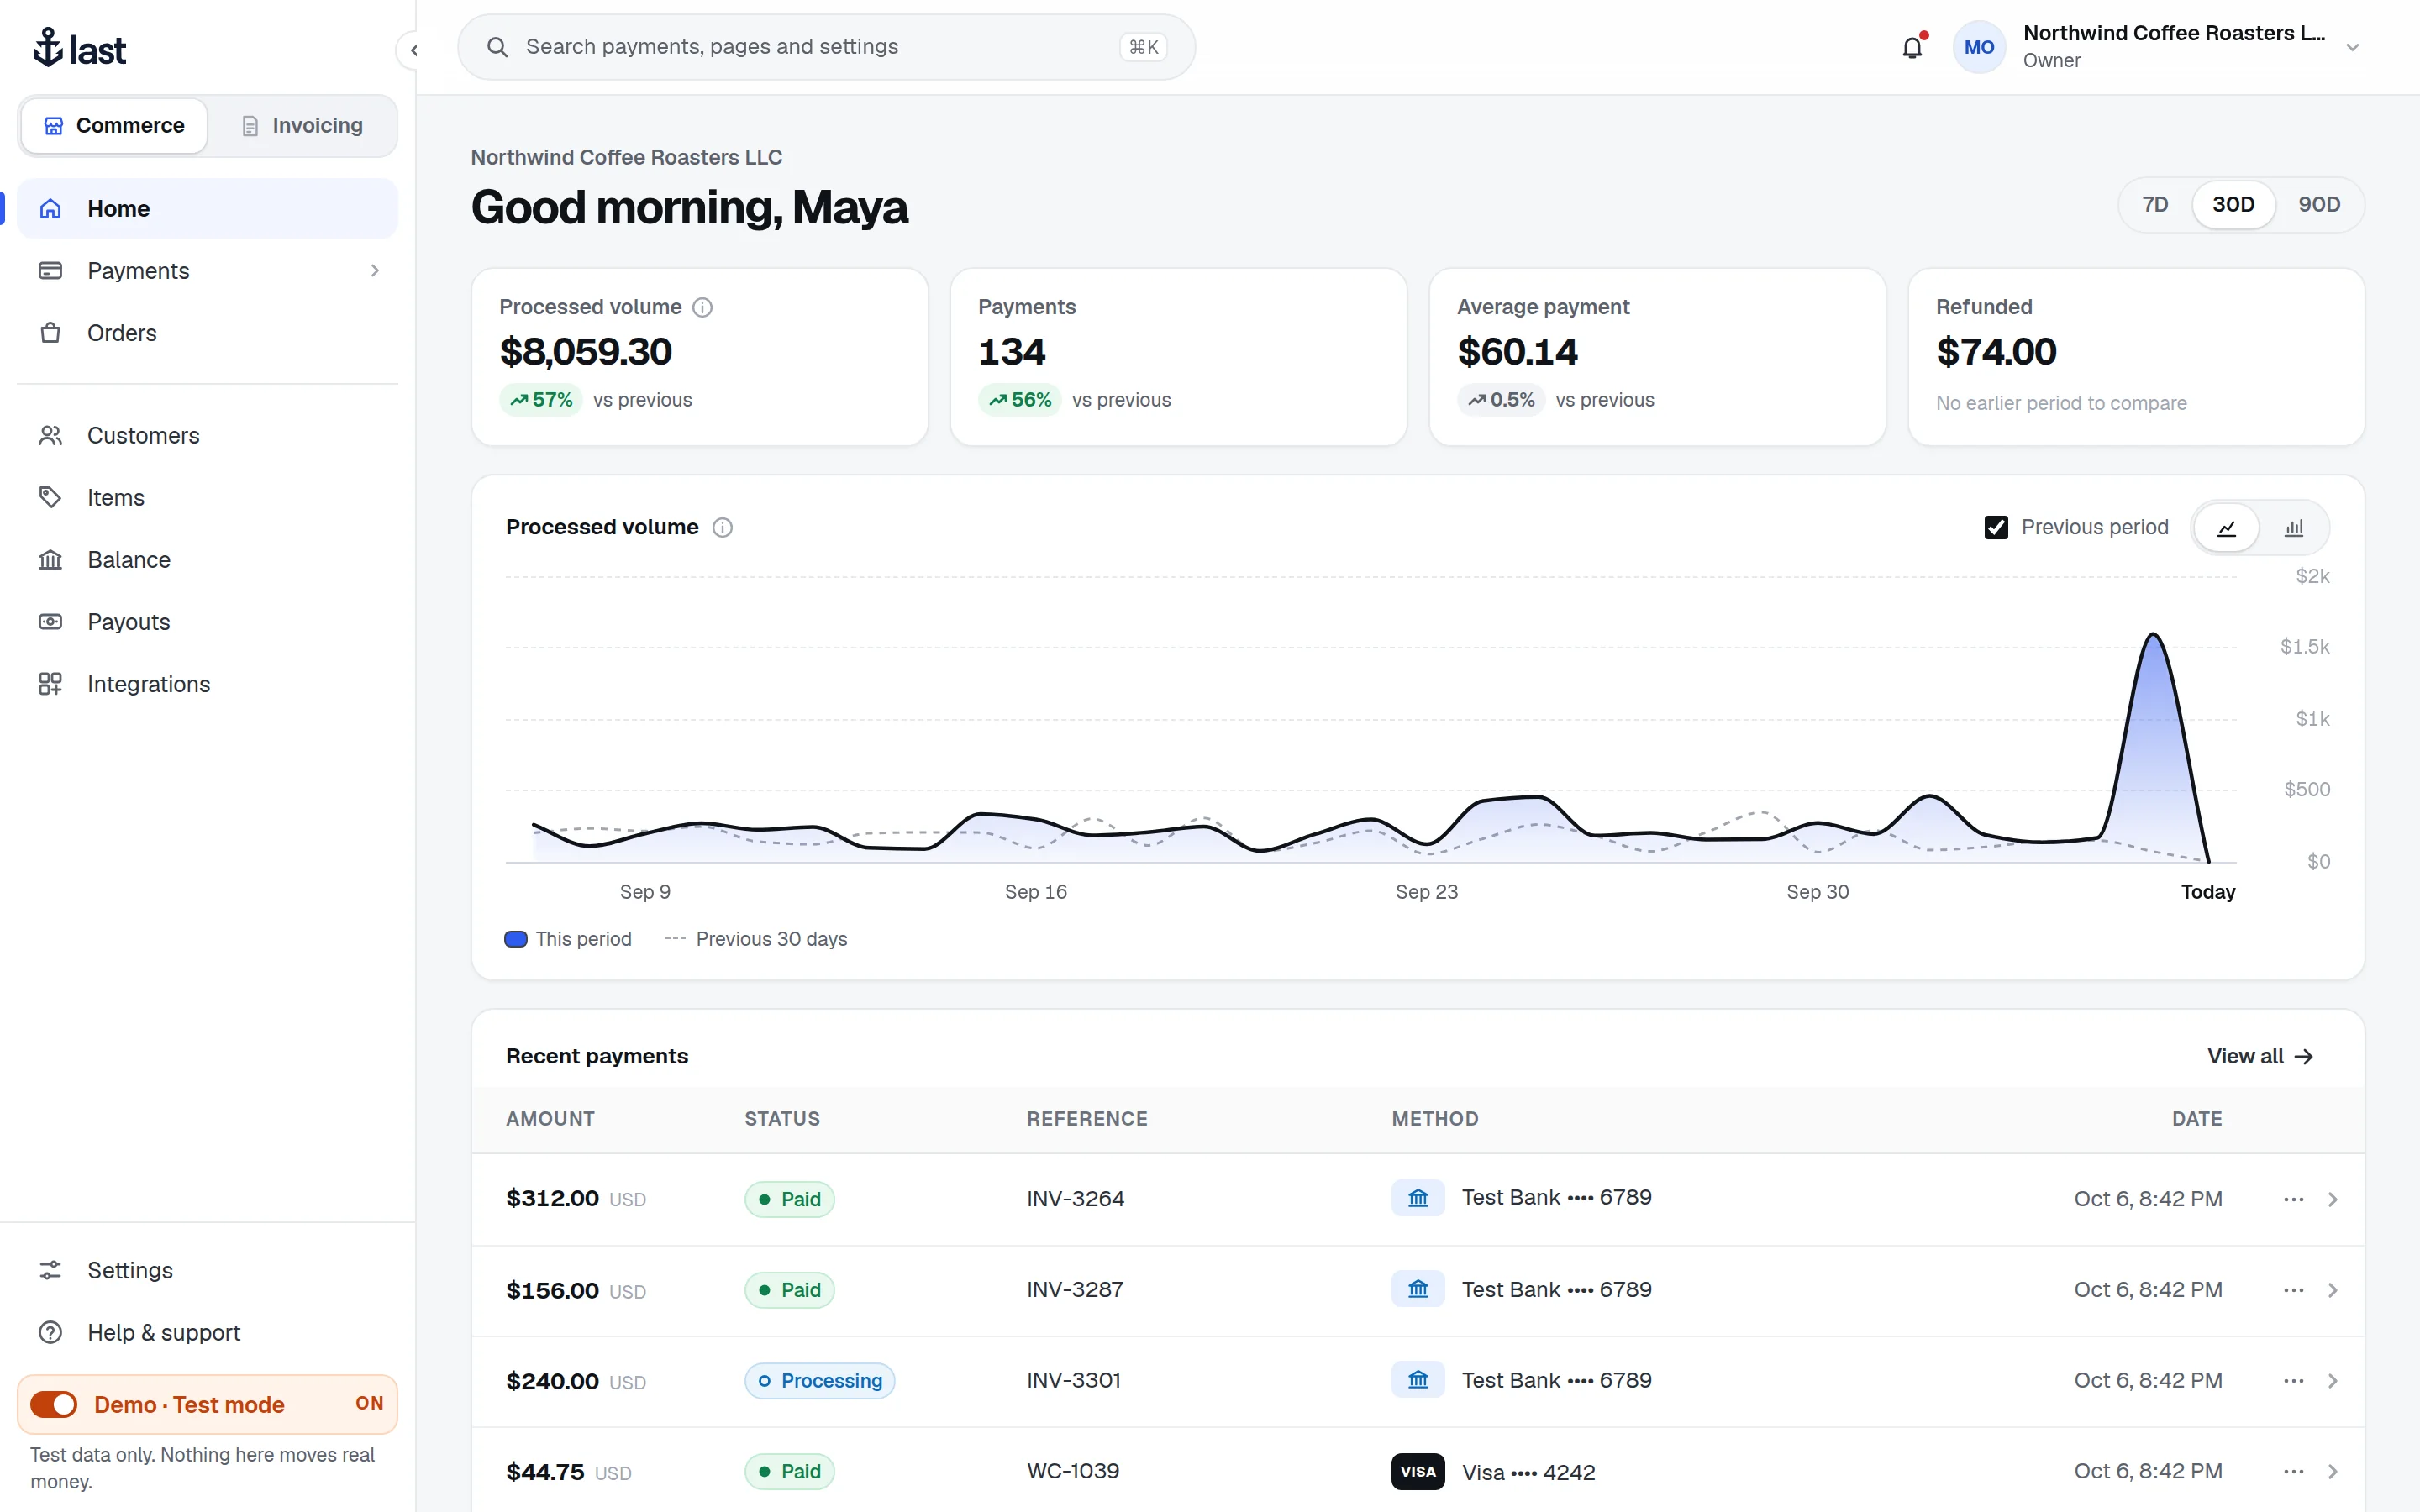The width and height of the screenshot is (2420, 1512).
Task: Switch to the Invoicing tab
Action: click(302, 126)
